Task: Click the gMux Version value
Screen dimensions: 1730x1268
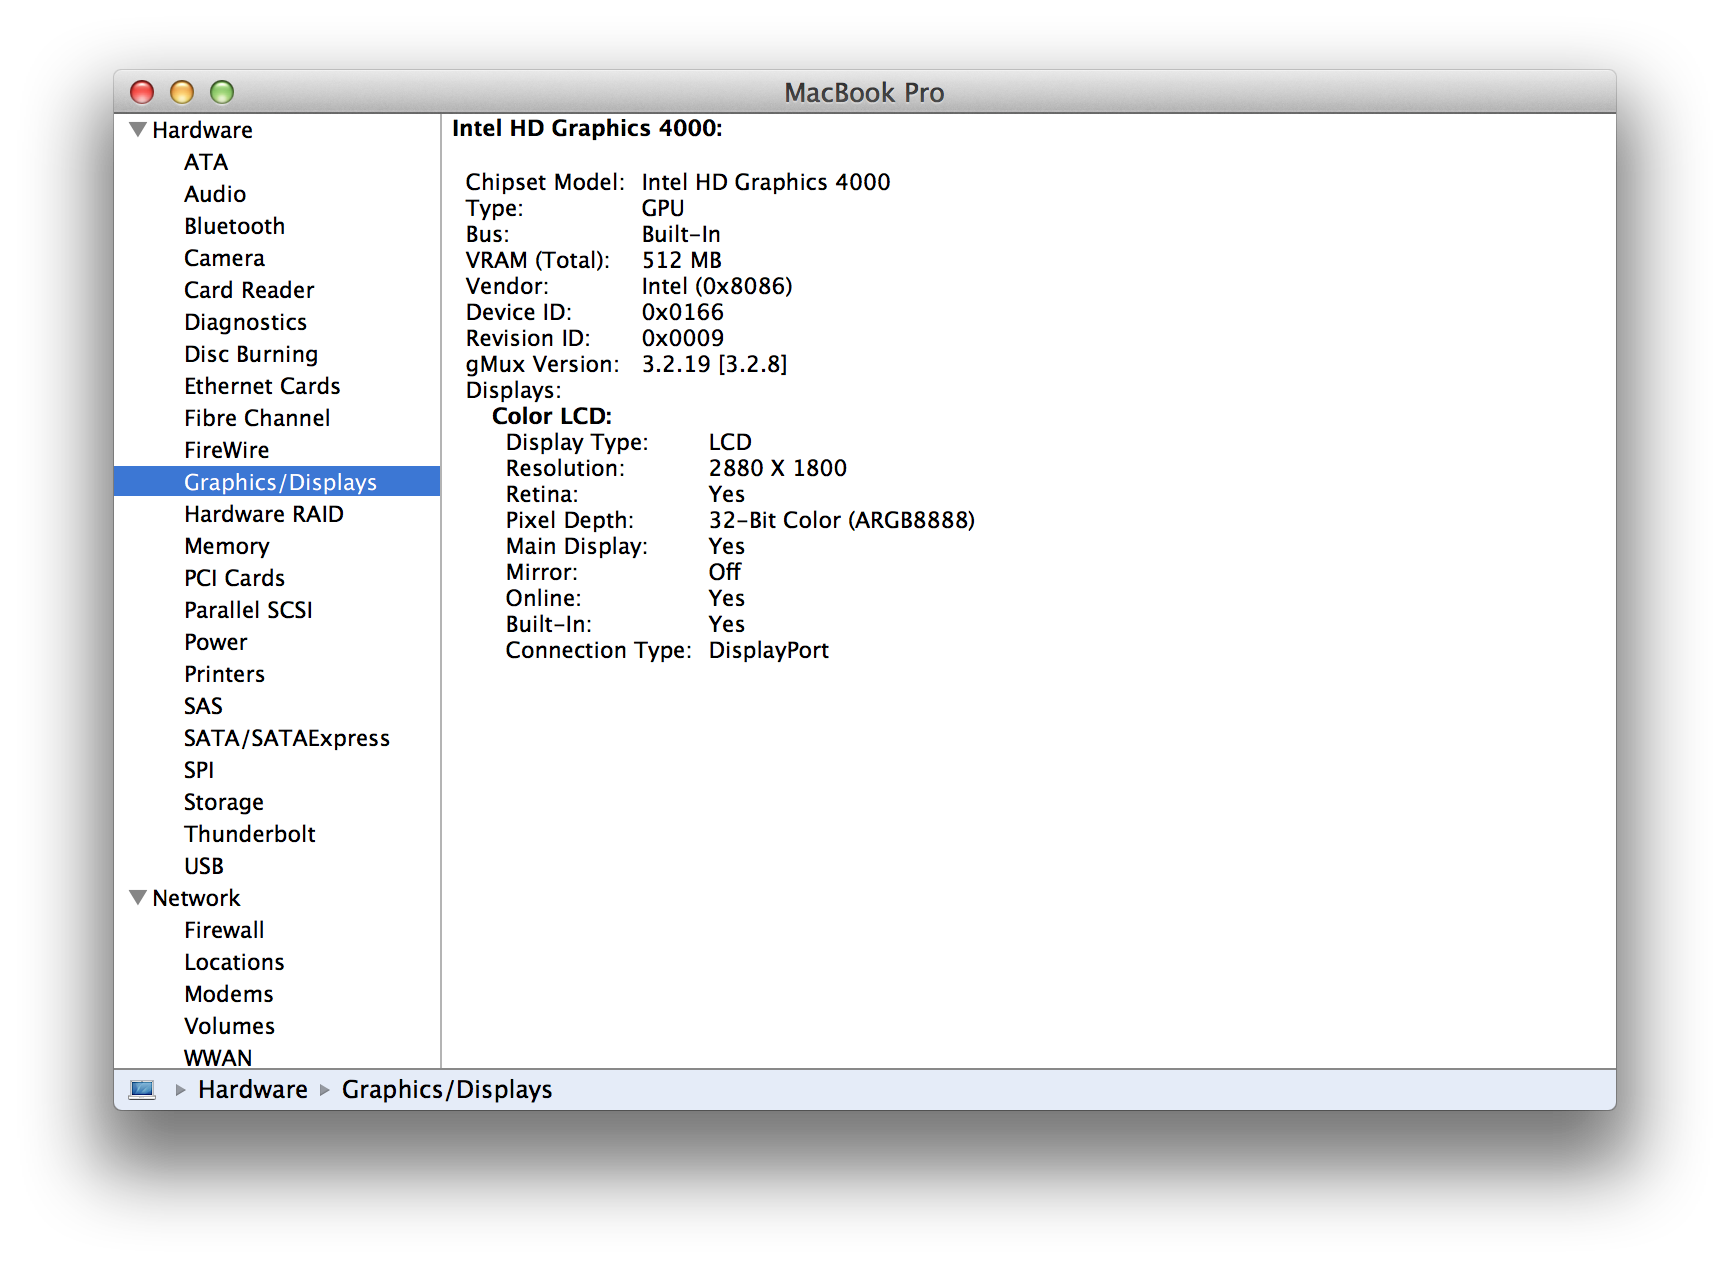Action: [715, 364]
